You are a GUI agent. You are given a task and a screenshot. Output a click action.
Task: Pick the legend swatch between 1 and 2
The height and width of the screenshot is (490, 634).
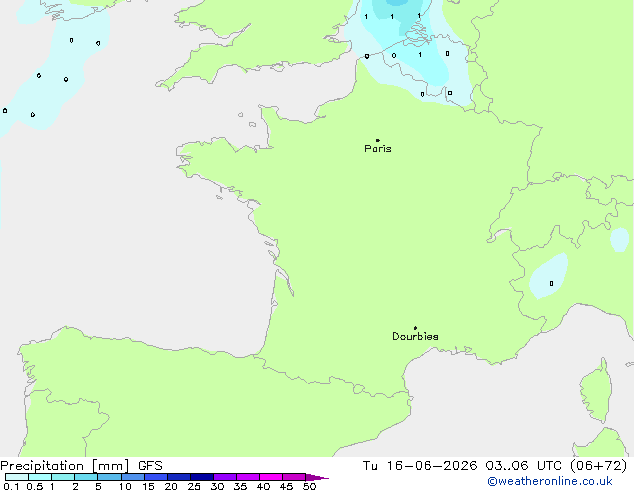[x=63, y=477]
